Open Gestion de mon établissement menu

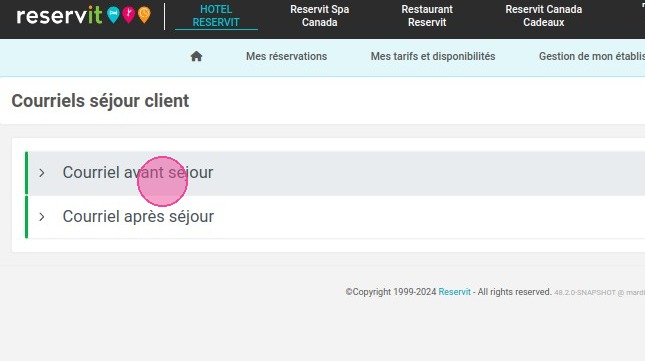[x=592, y=56]
